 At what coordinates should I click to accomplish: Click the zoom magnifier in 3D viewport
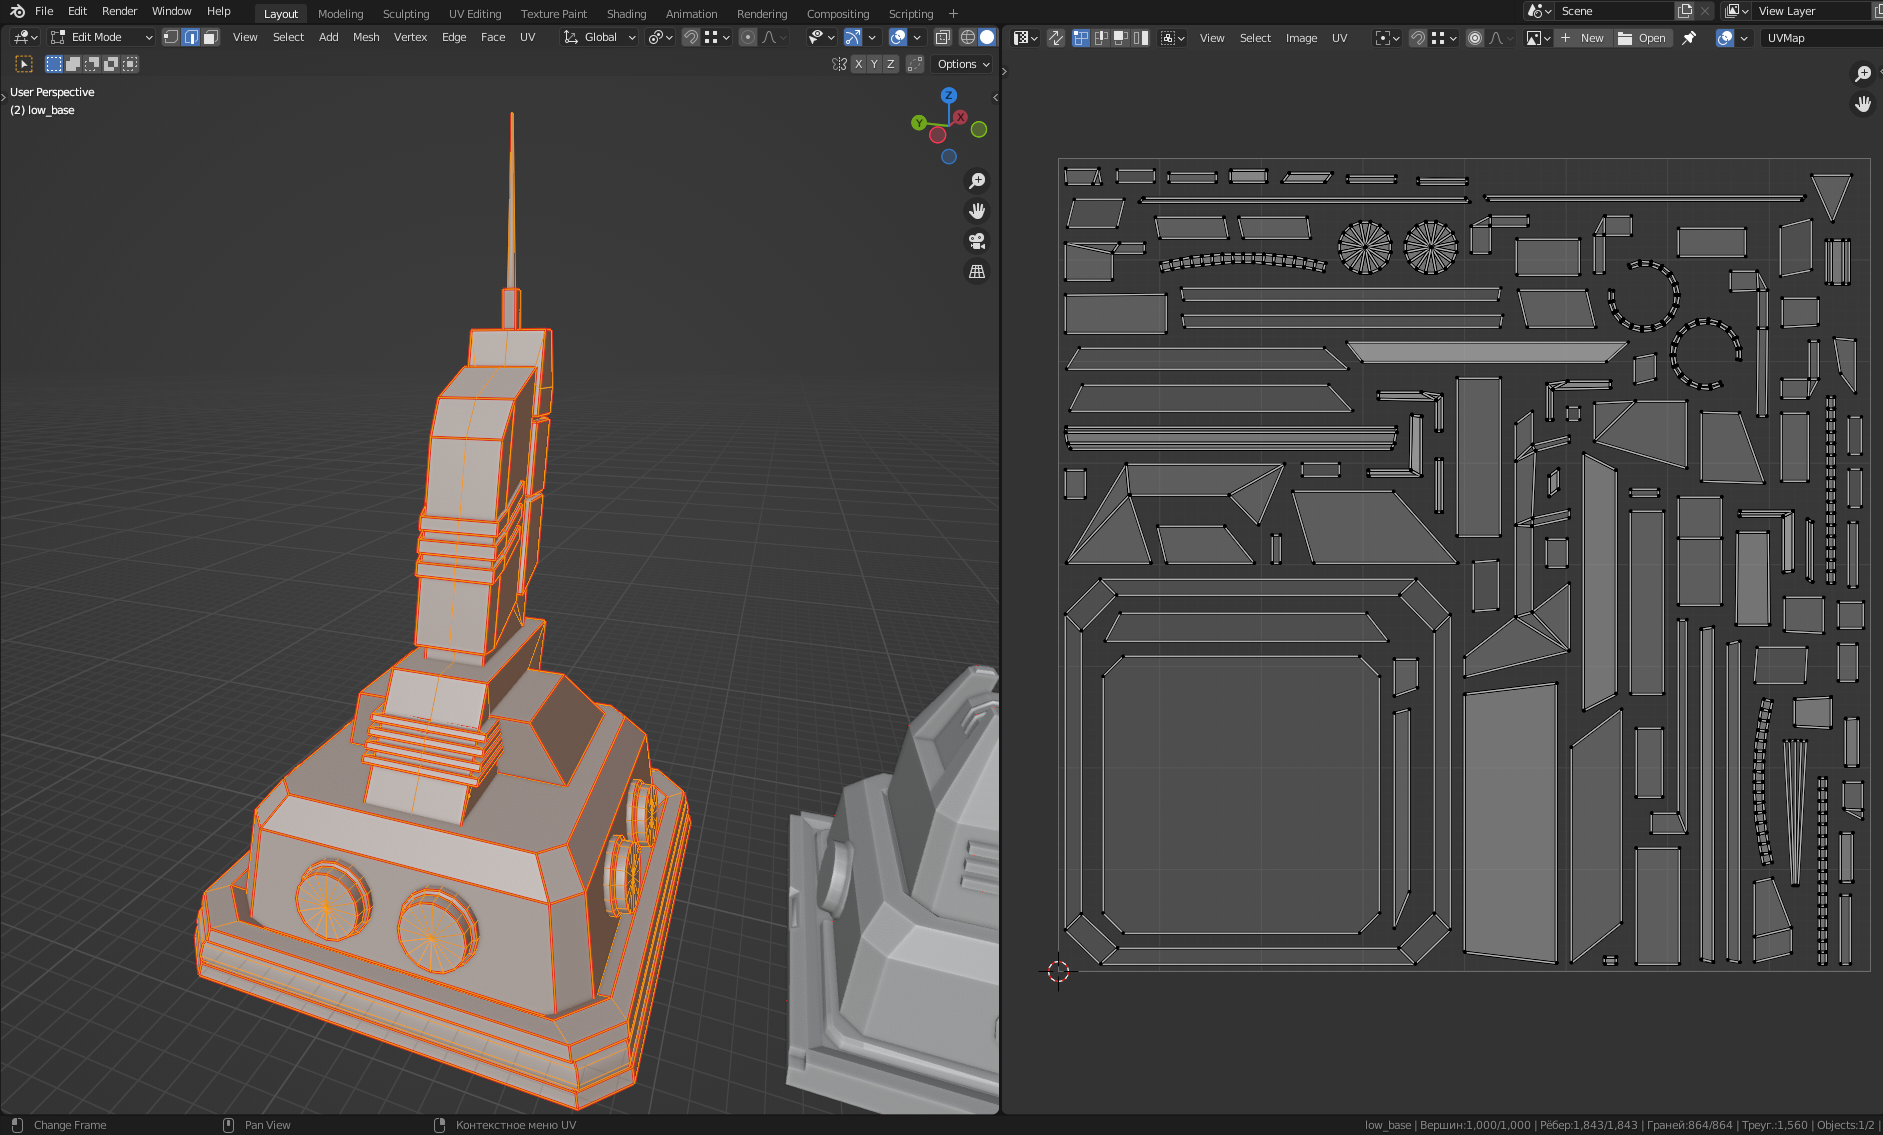(977, 181)
